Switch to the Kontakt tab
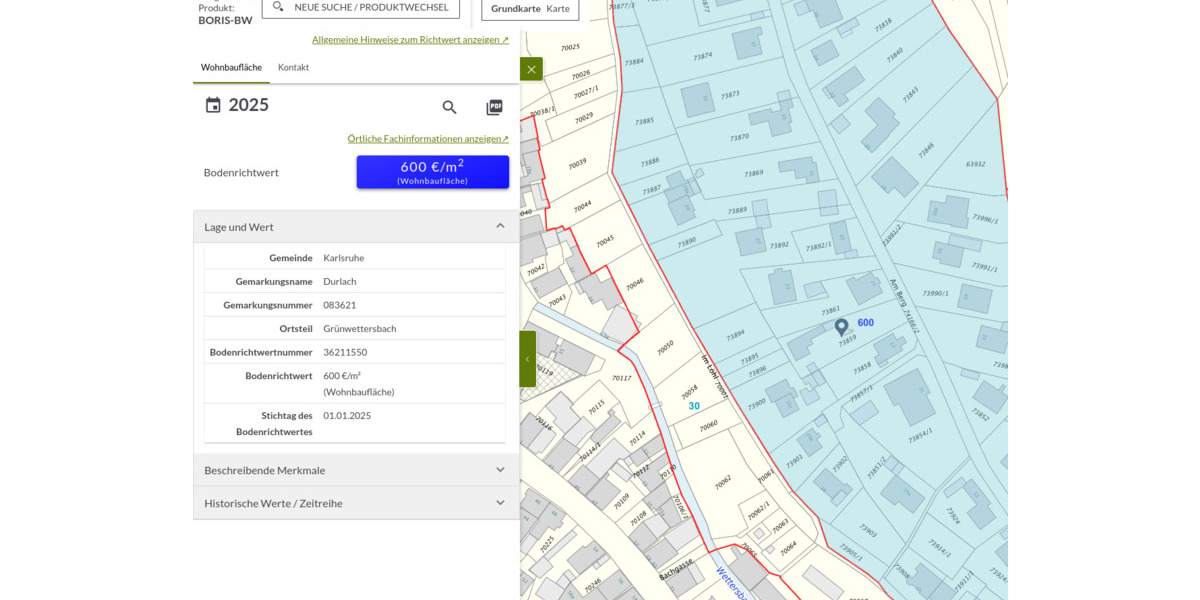The height and width of the screenshot is (600, 1200). pyautogui.click(x=293, y=67)
